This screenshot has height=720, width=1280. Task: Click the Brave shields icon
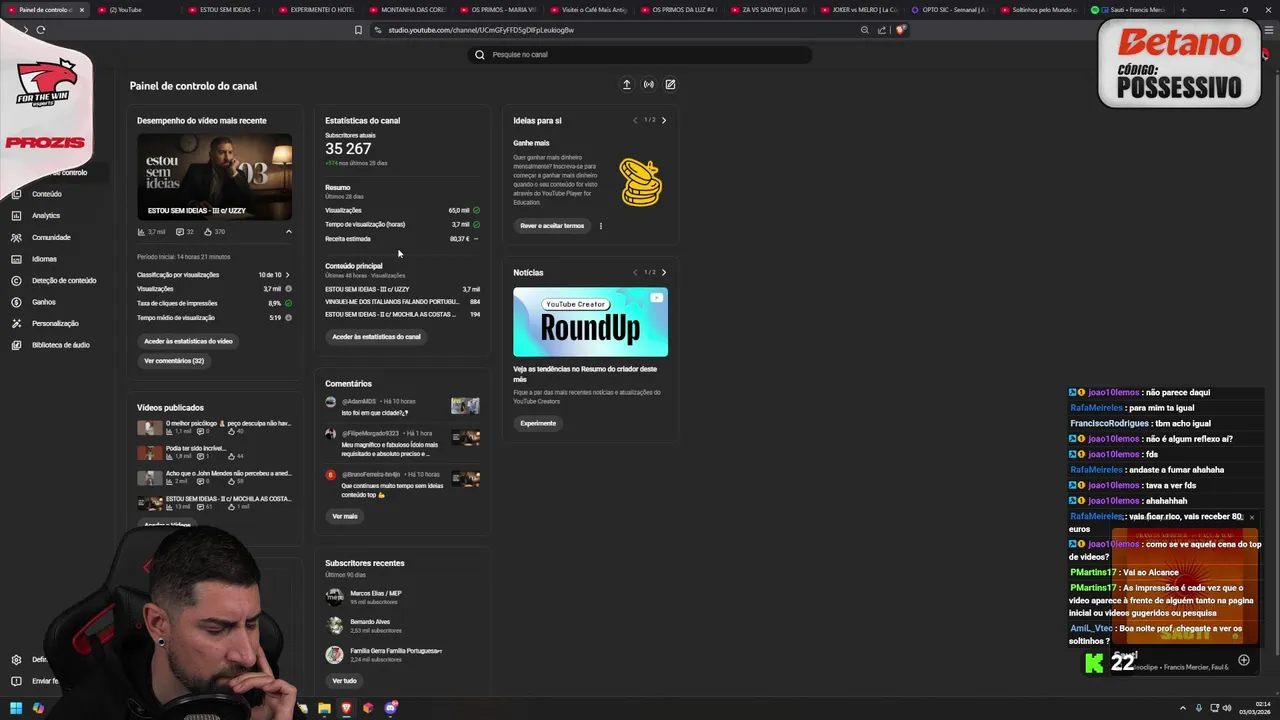(900, 30)
